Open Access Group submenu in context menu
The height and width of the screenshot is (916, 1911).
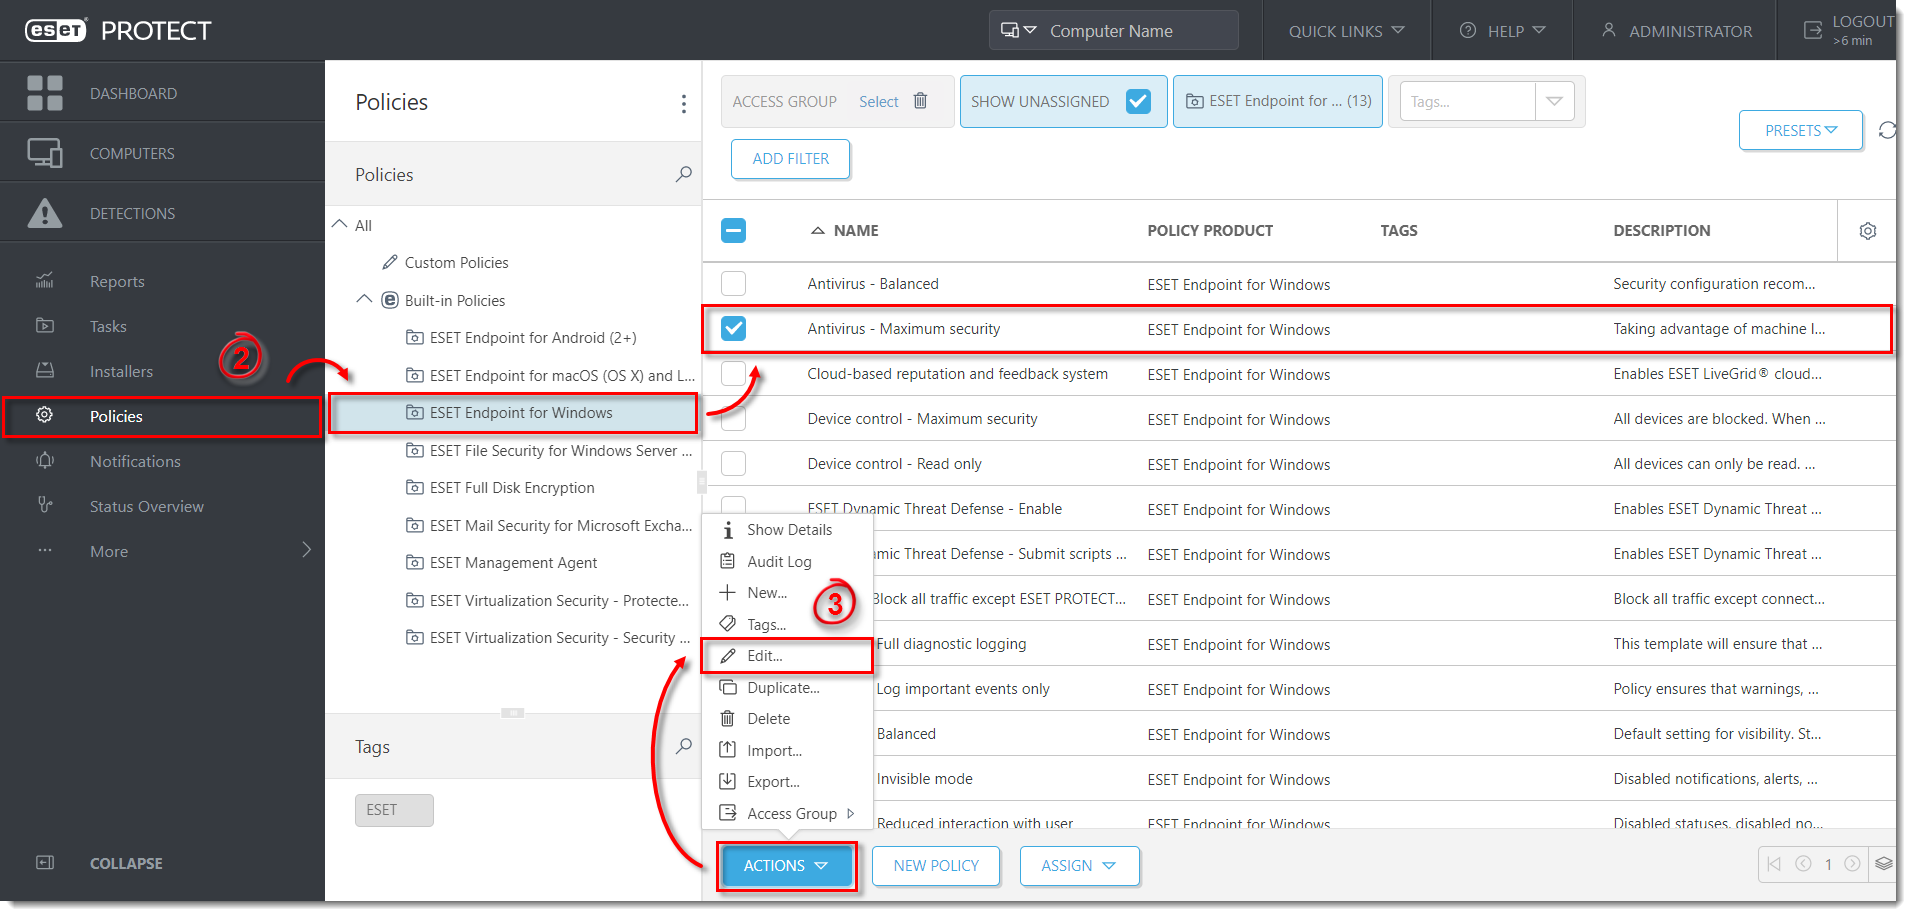[788, 814]
